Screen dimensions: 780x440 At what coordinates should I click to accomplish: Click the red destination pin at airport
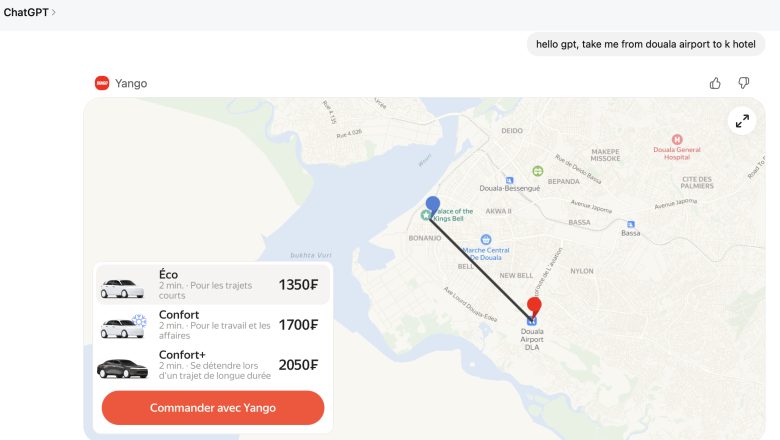(534, 305)
